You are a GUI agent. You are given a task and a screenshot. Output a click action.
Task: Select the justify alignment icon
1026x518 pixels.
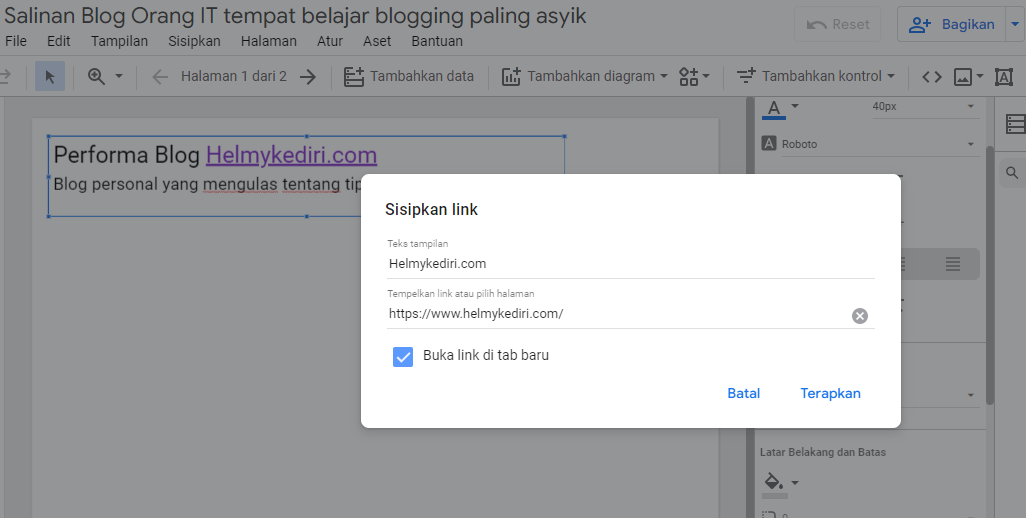[x=953, y=264]
